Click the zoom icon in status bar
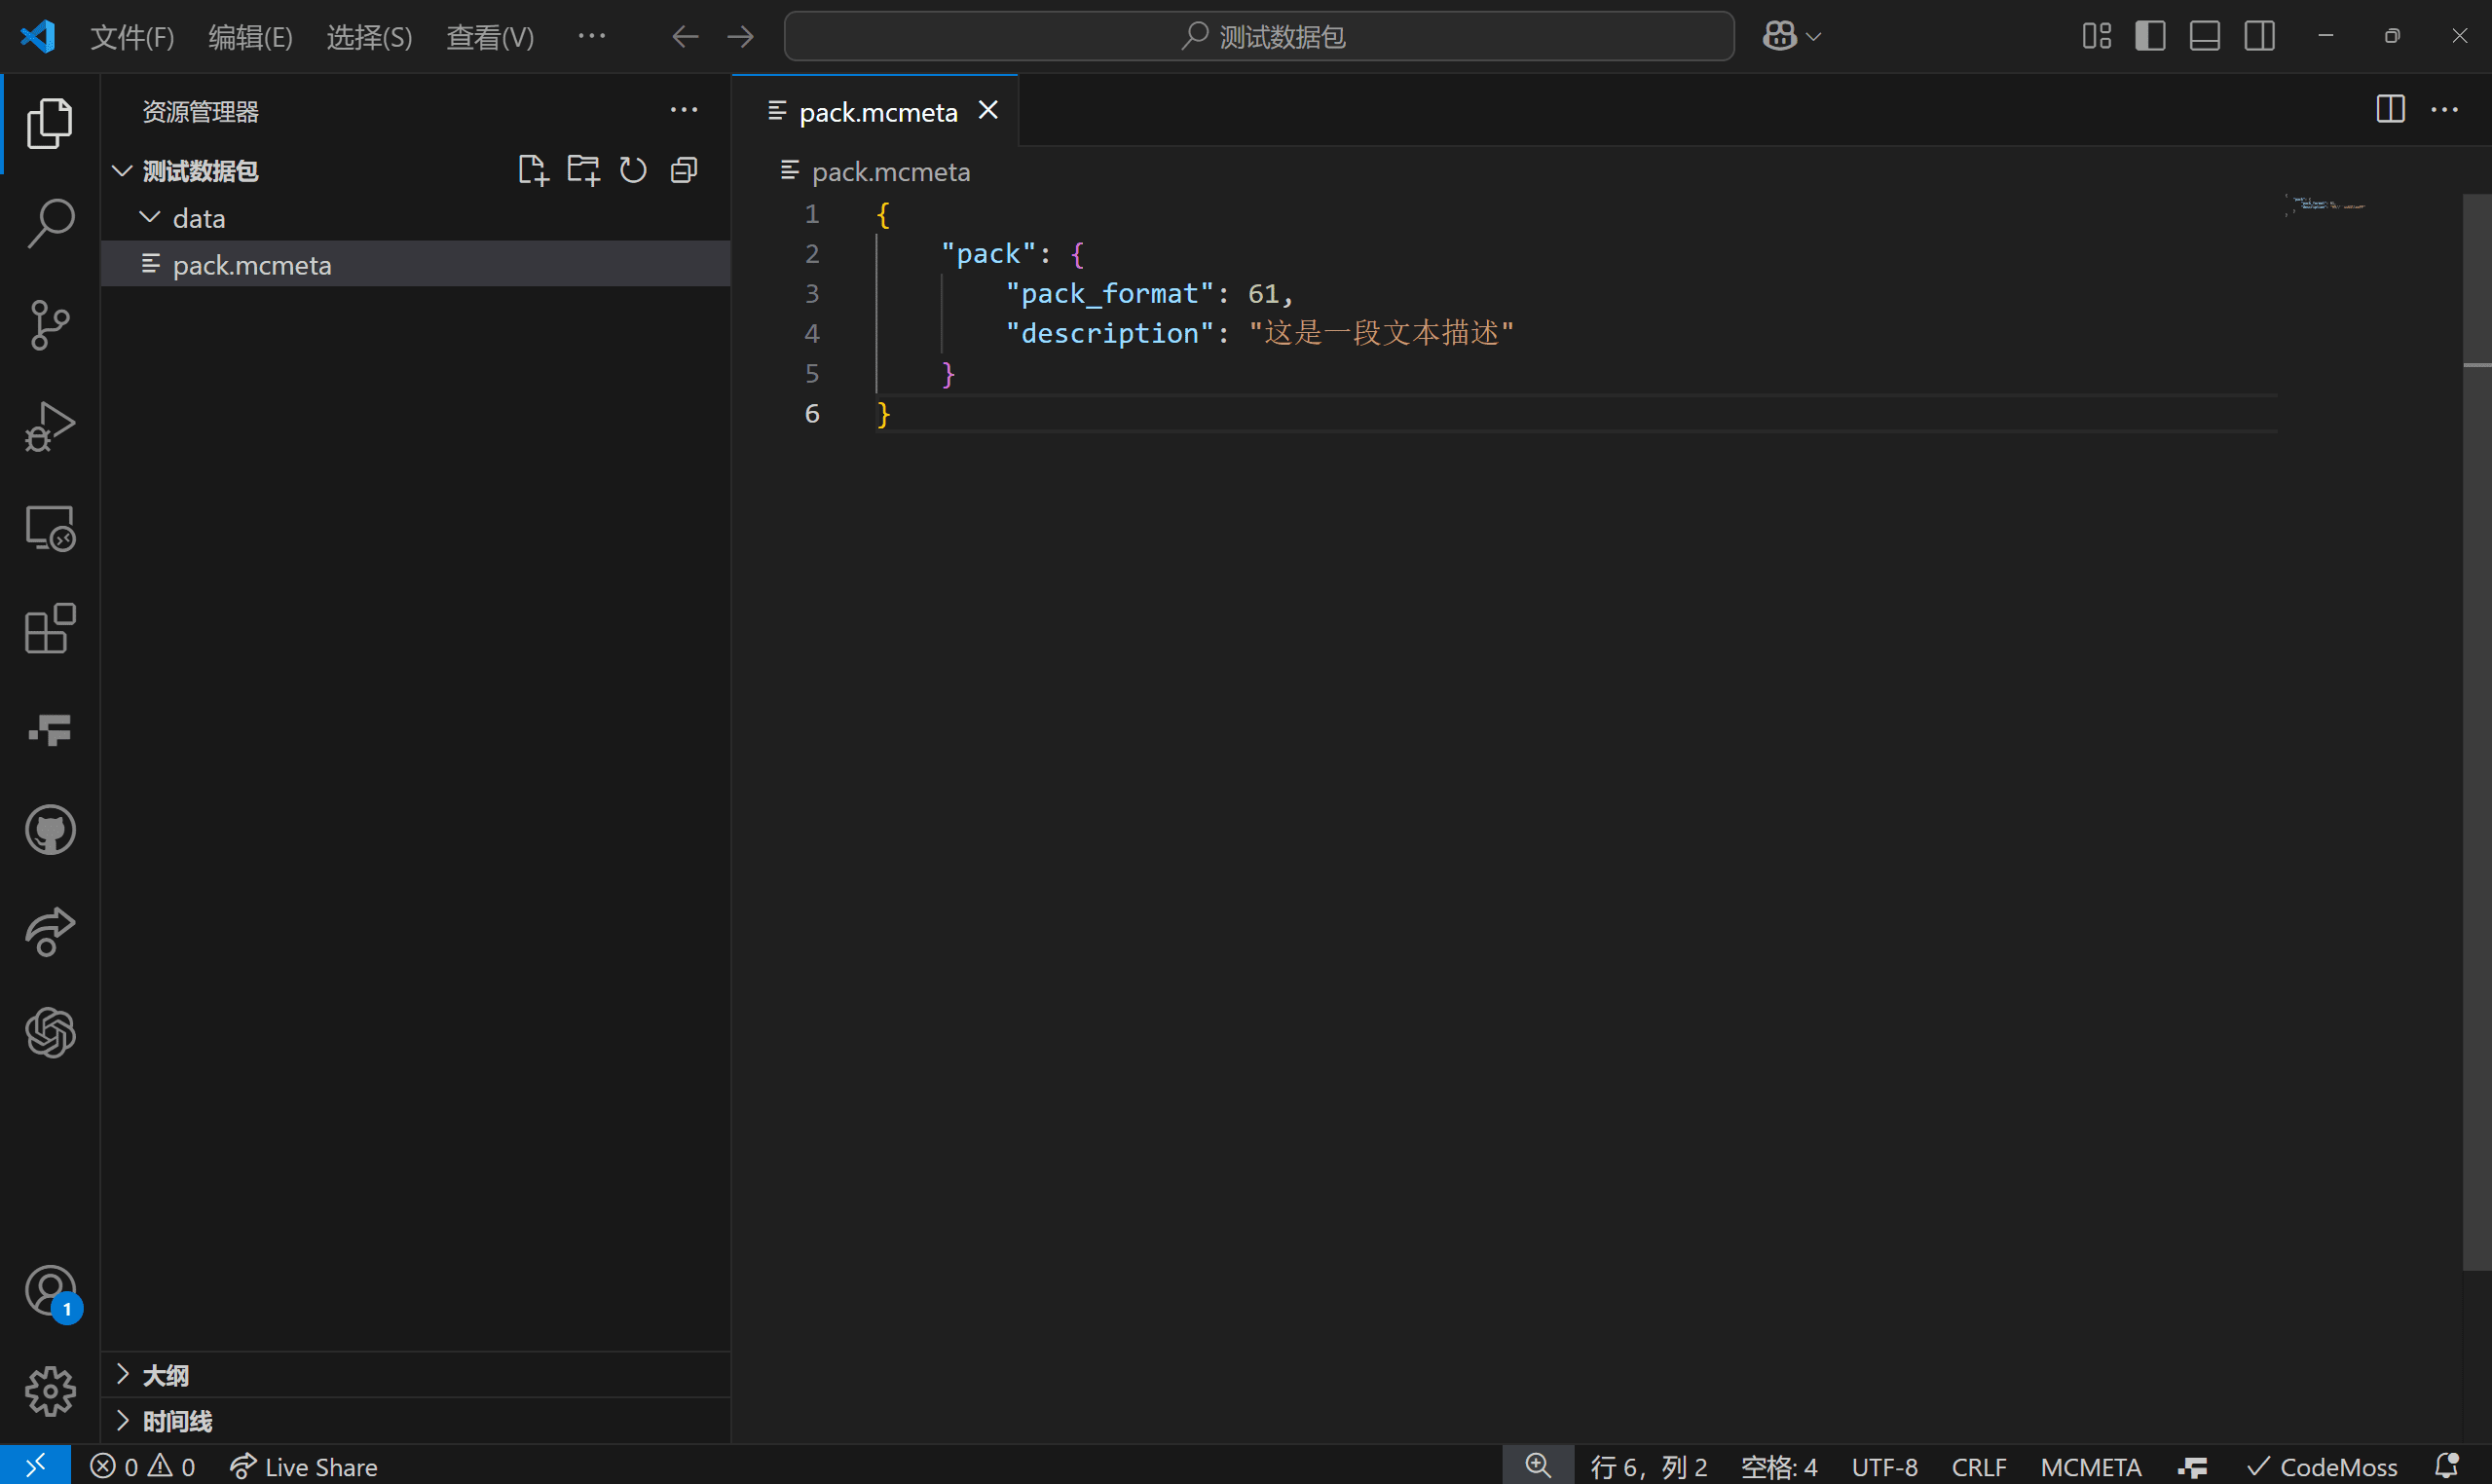The height and width of the screenshot is (1484, 2492). tap(1538, 1466)
